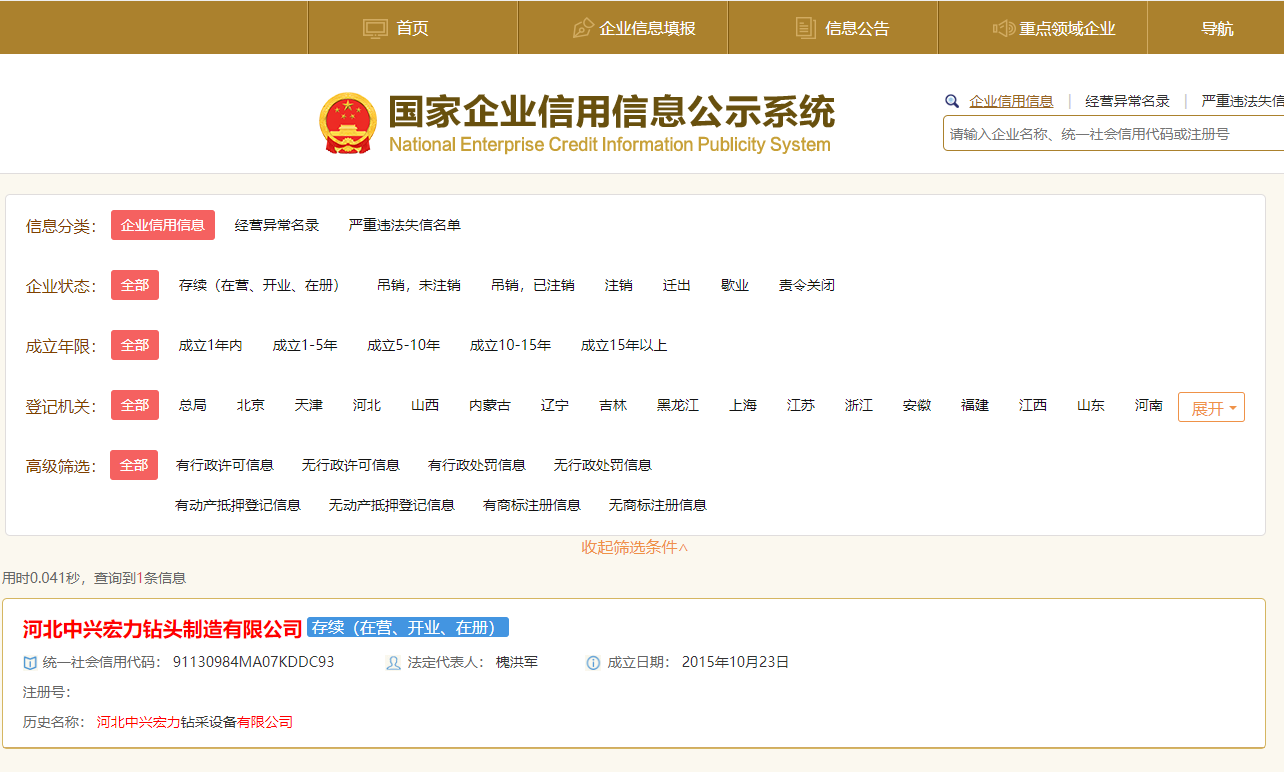1284x772 pixels.
Task: Filter 企业状态 by 责令关闭
Action: [x=807, y=285]
